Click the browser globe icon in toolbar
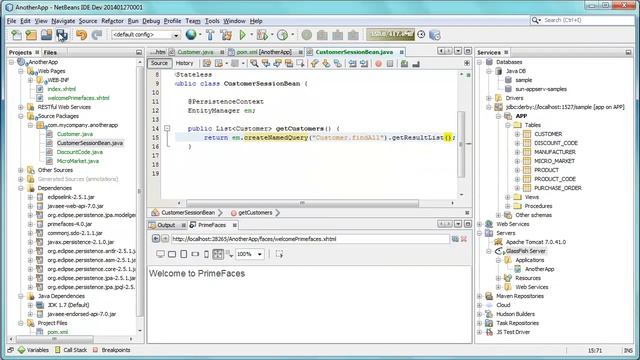Screen dimensions: 640x360 pos(191,35)
